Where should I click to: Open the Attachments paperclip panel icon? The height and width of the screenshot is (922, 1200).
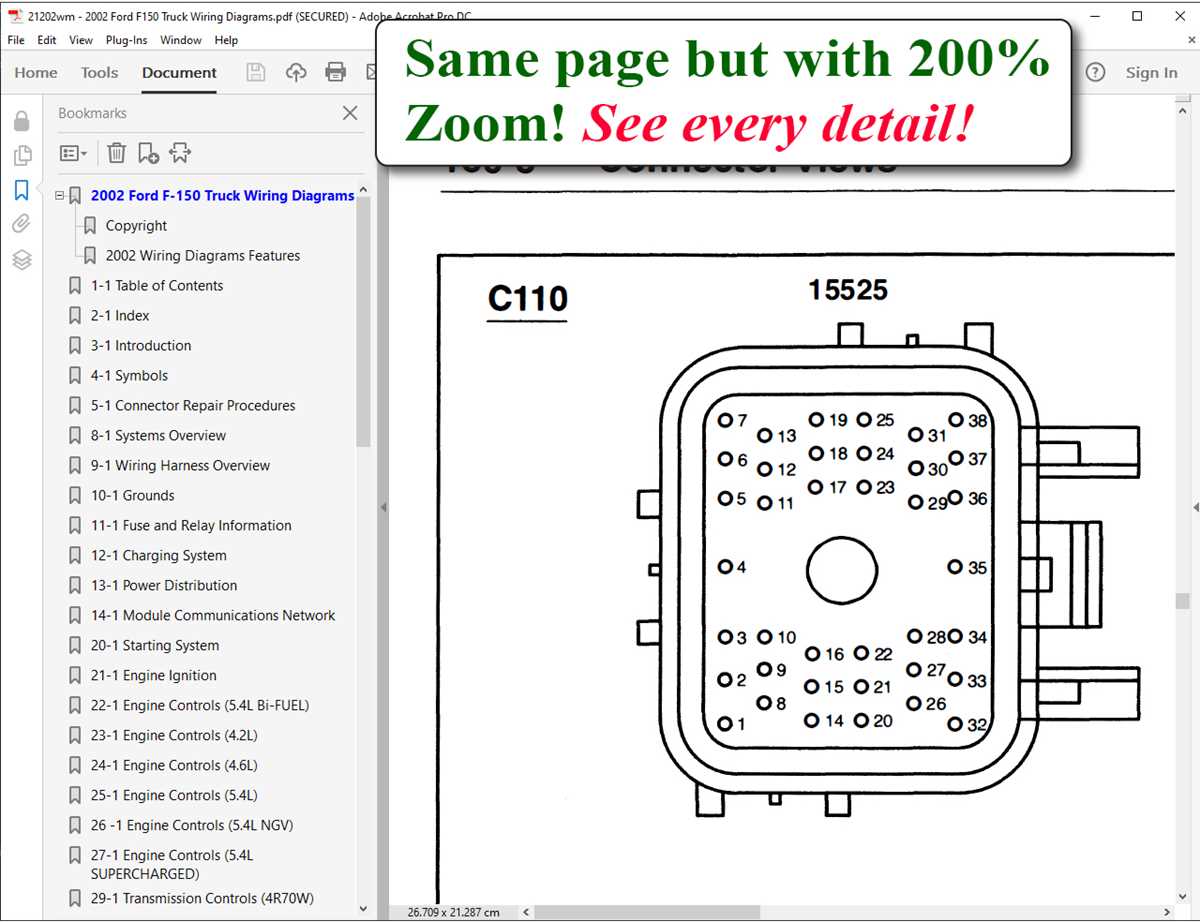(21, 224)
